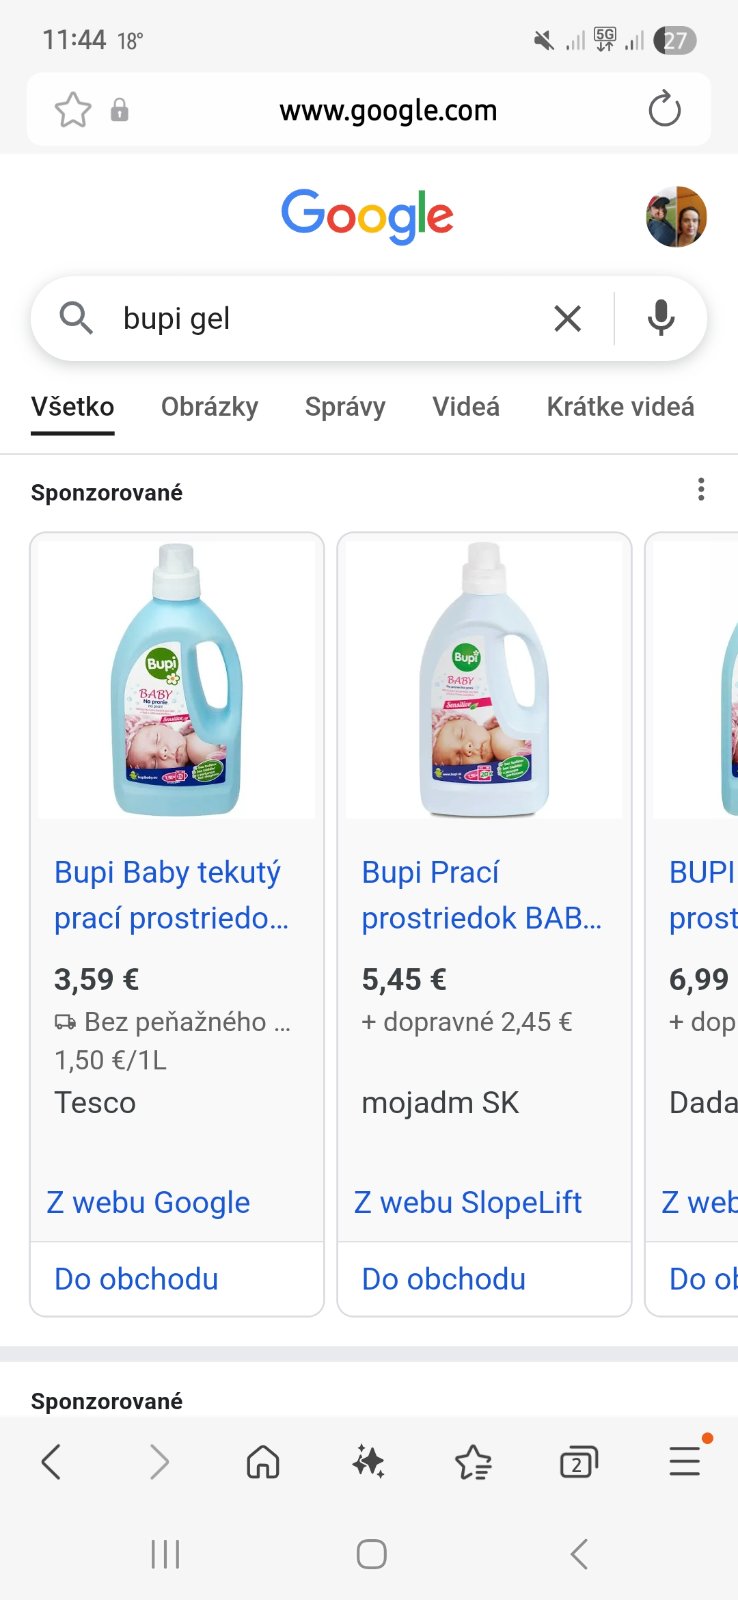This screenshot has width=738, height=1600.
Task: Start voice search via microphone icon
Action: [660, 319]
